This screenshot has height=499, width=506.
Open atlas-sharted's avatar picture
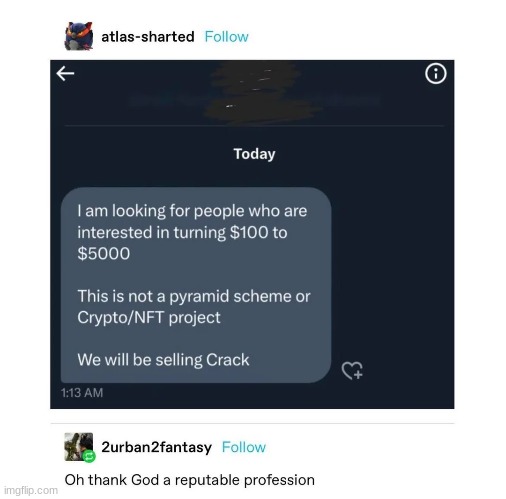pyautogui.click(x=79, y=36)
